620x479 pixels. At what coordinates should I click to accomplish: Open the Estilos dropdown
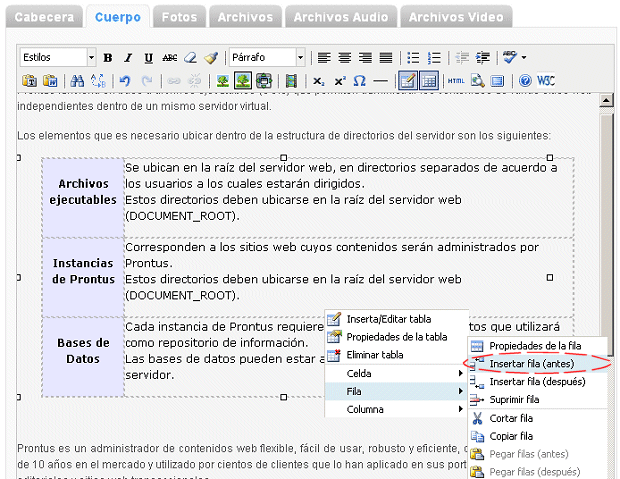coord(58,58)
